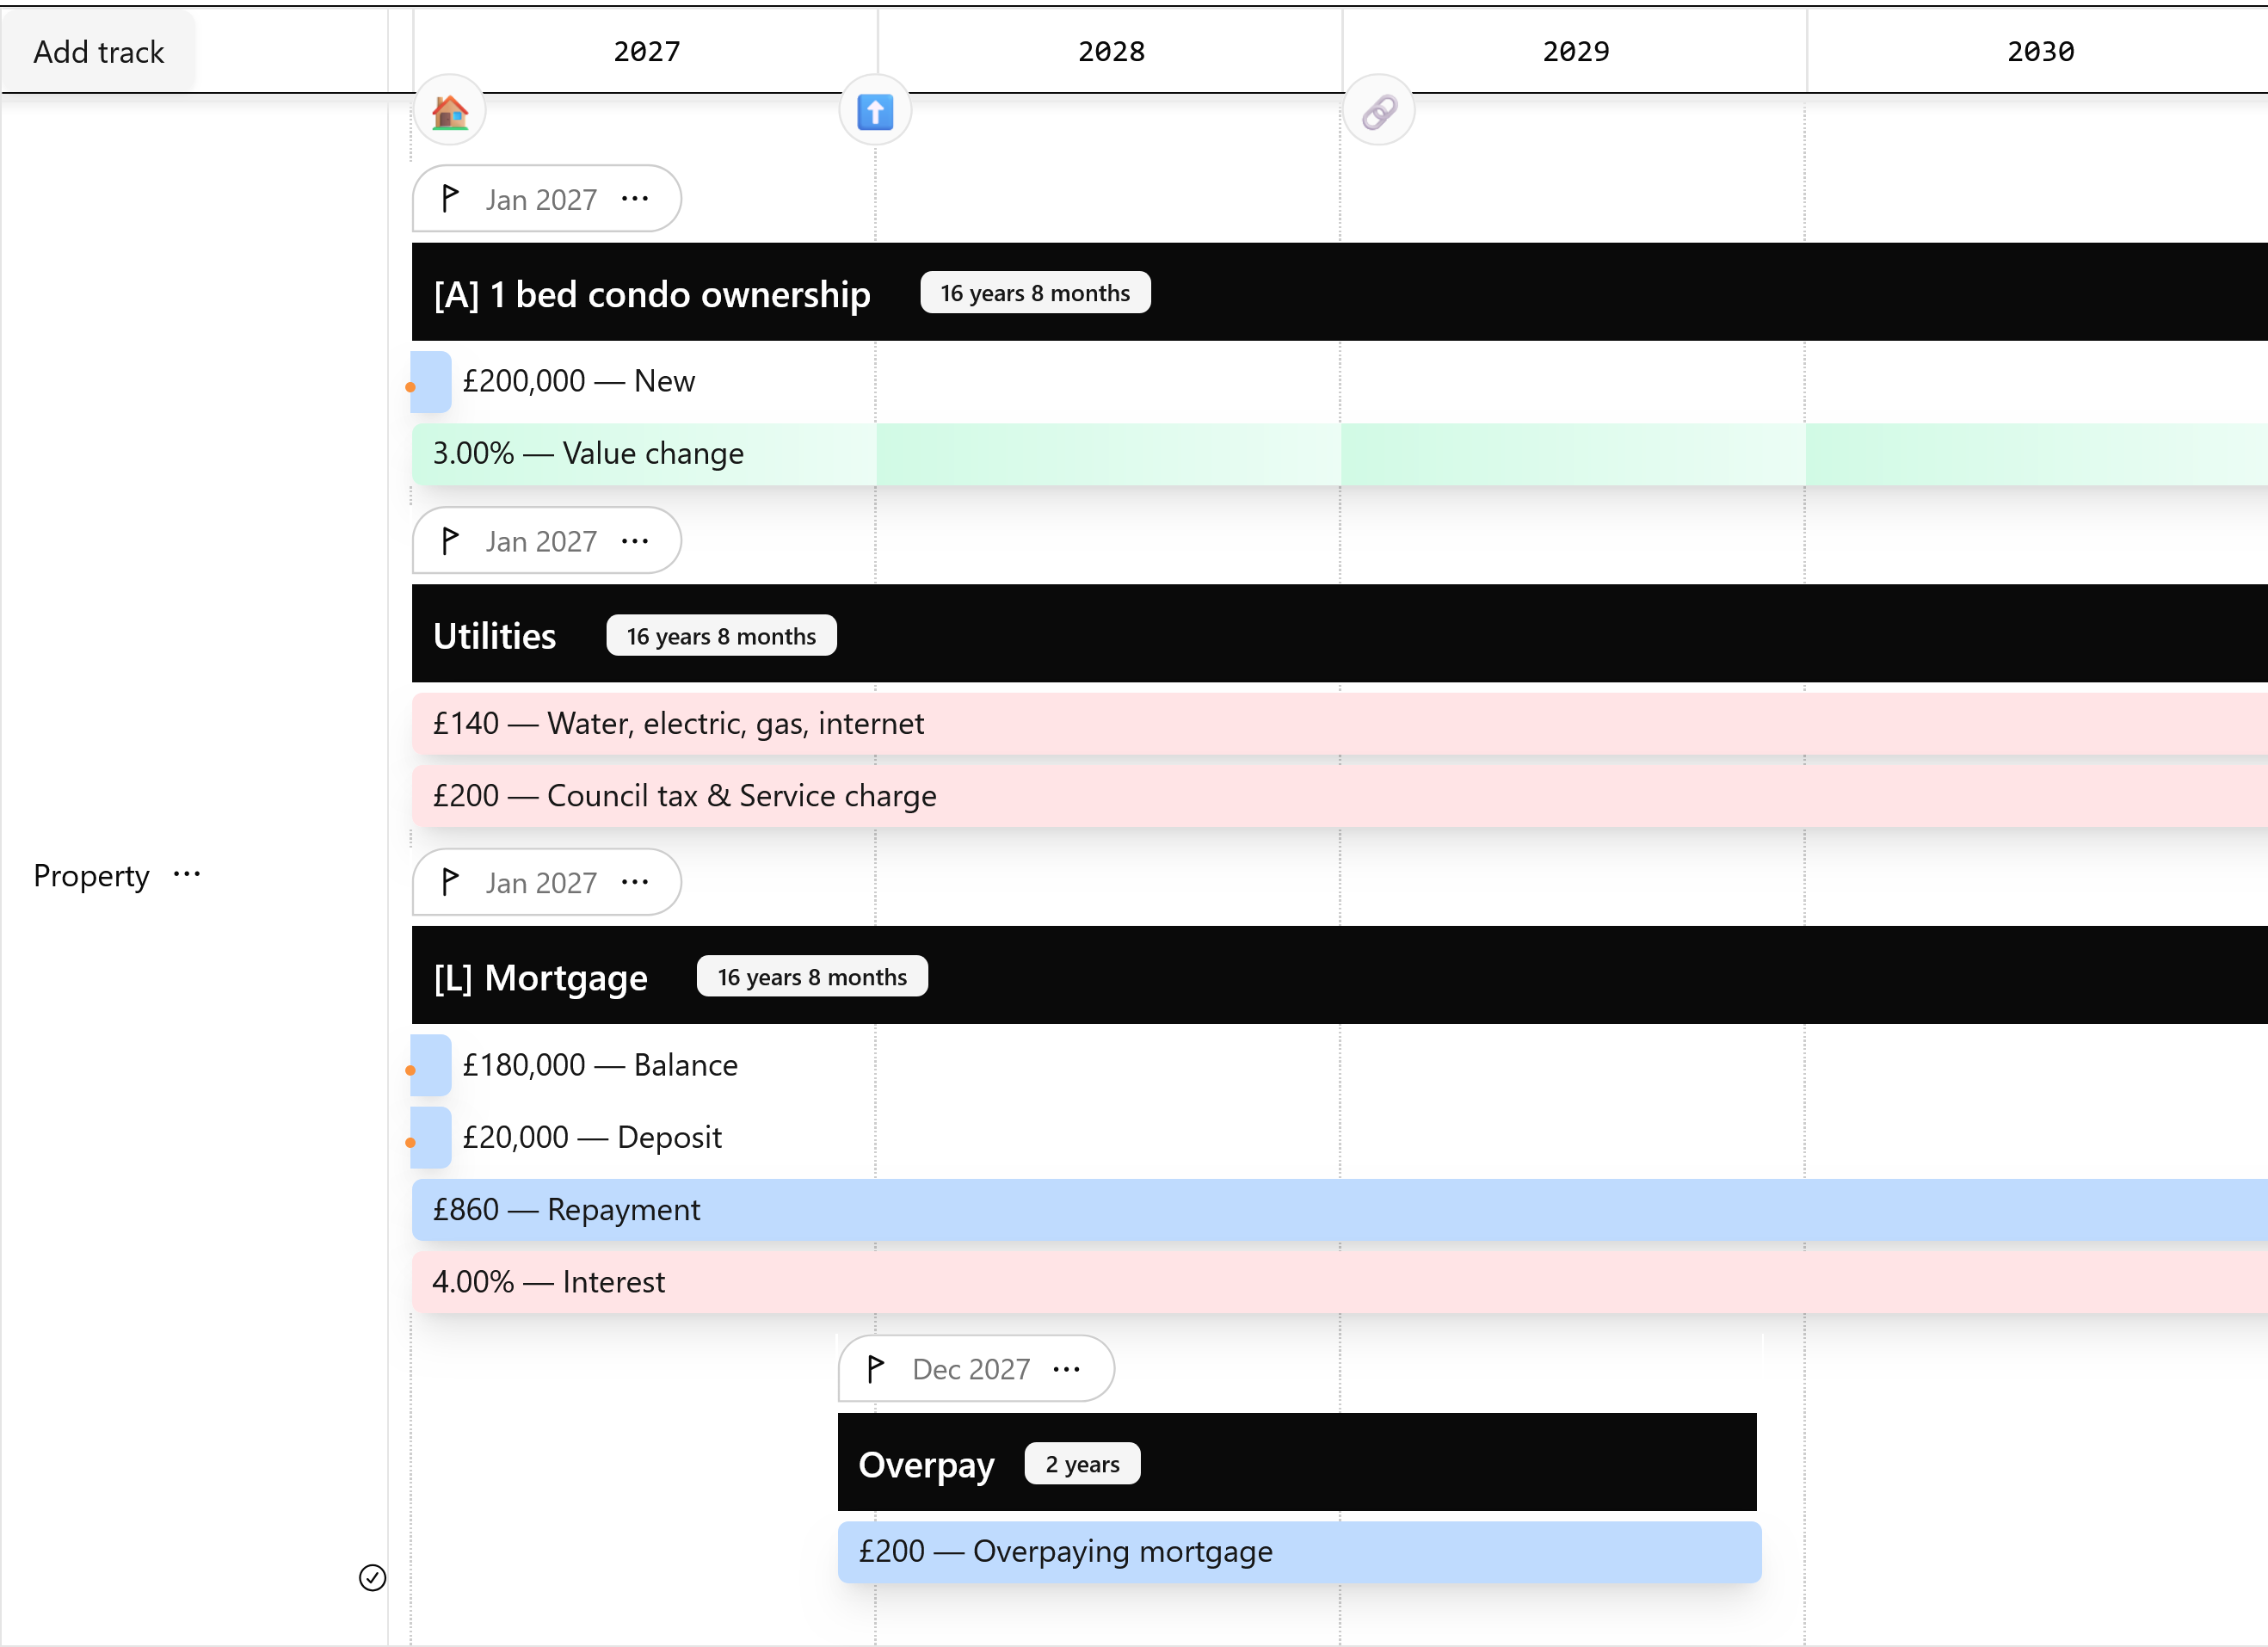Open ellipsis menu above condo ownership block
This screenshot has height=1647, width=2268.
(635, 199)
